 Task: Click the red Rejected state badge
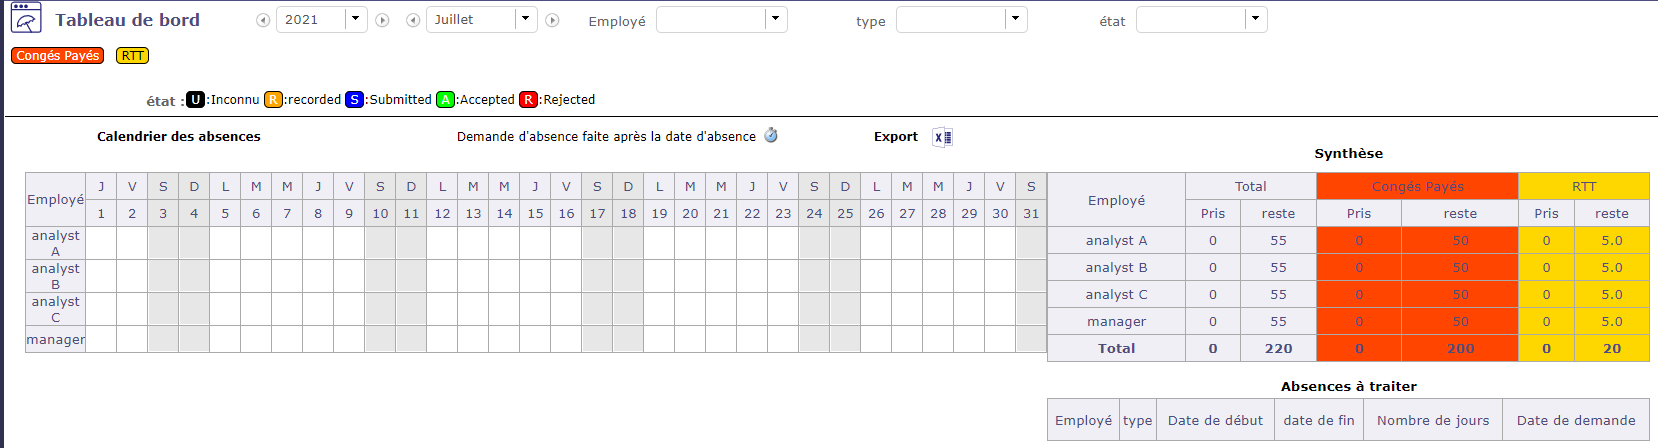point(528,100)
